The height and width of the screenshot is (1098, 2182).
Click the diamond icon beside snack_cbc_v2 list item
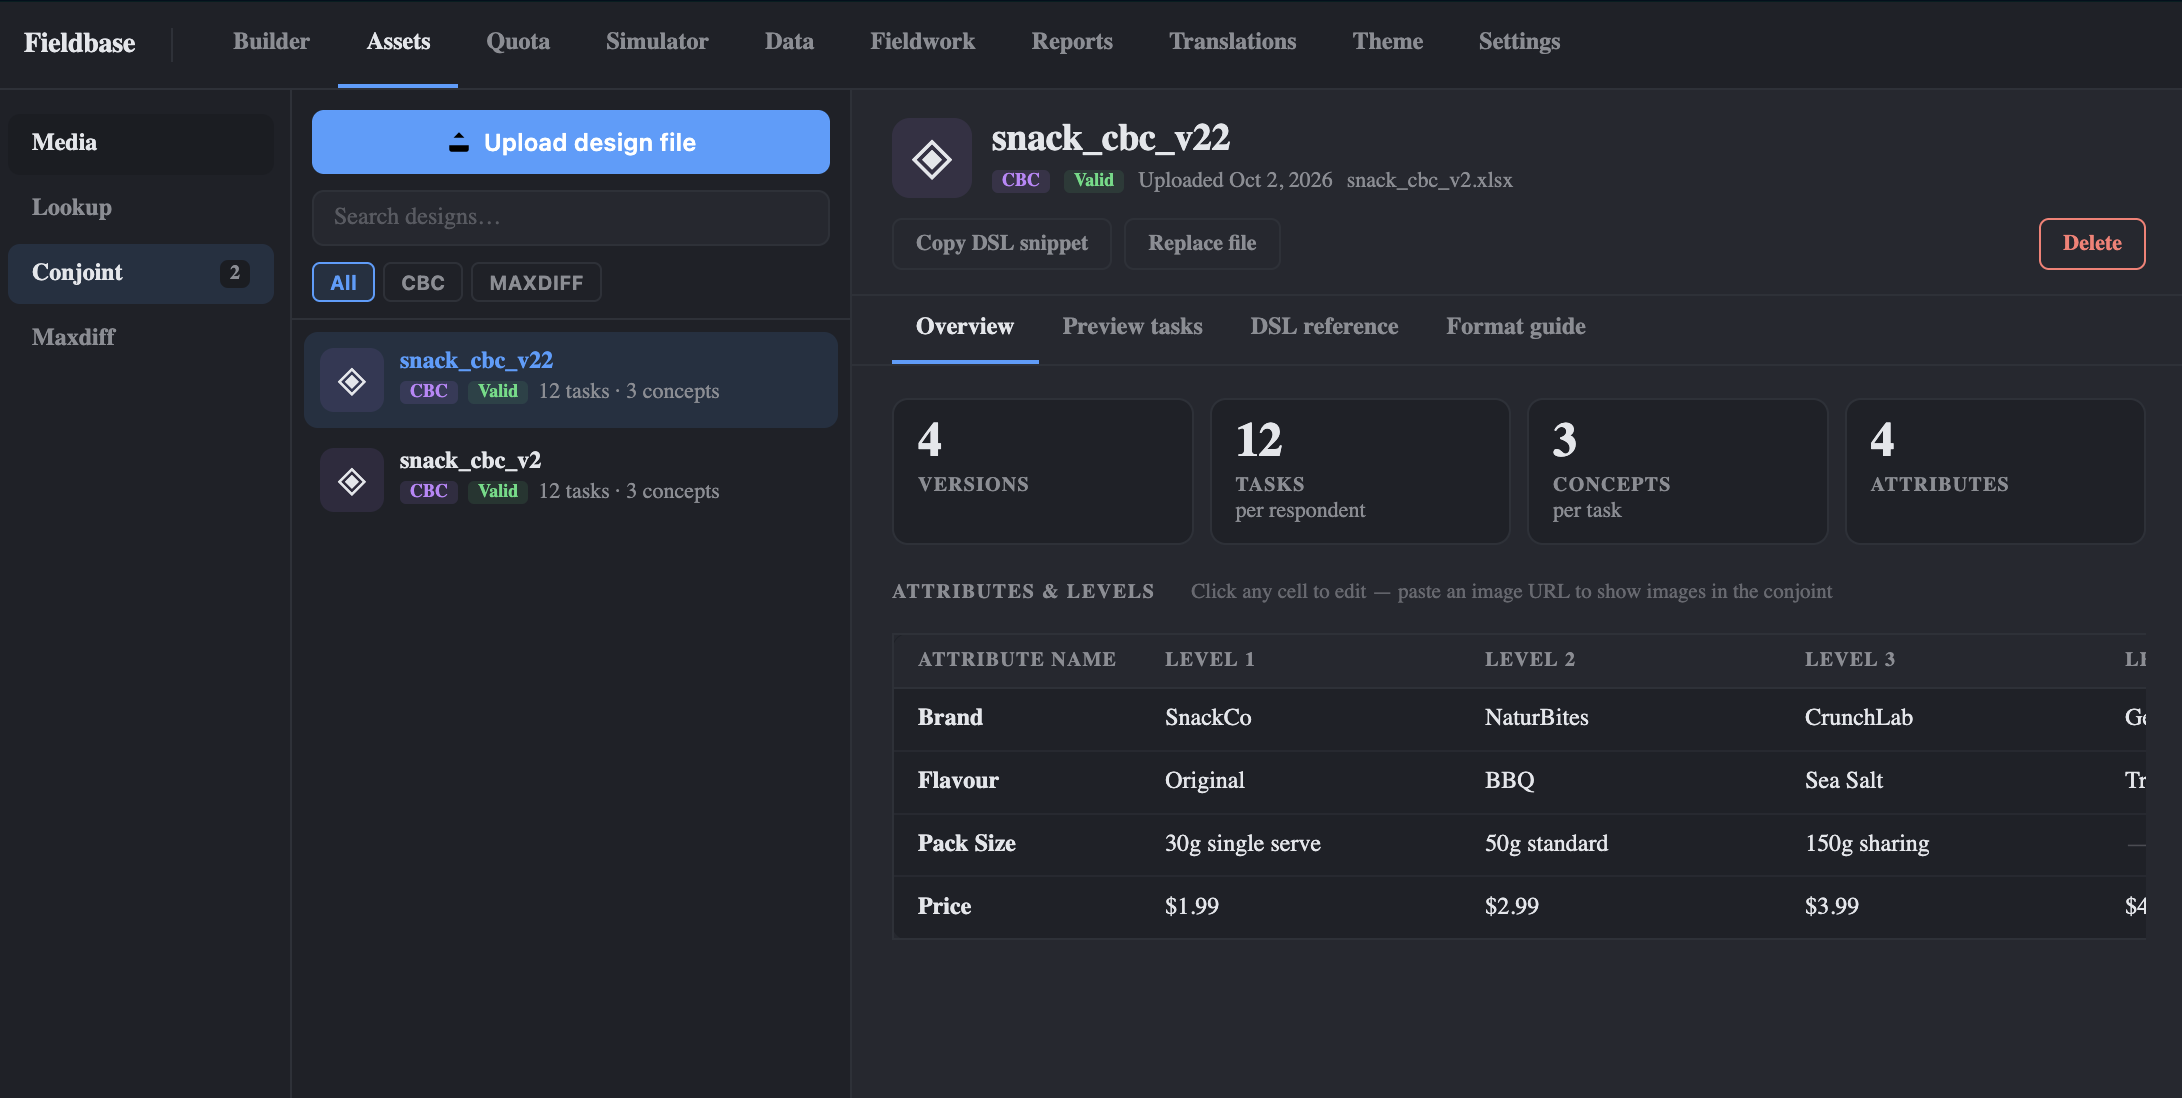pyautogui.click(x=352, y=481)
